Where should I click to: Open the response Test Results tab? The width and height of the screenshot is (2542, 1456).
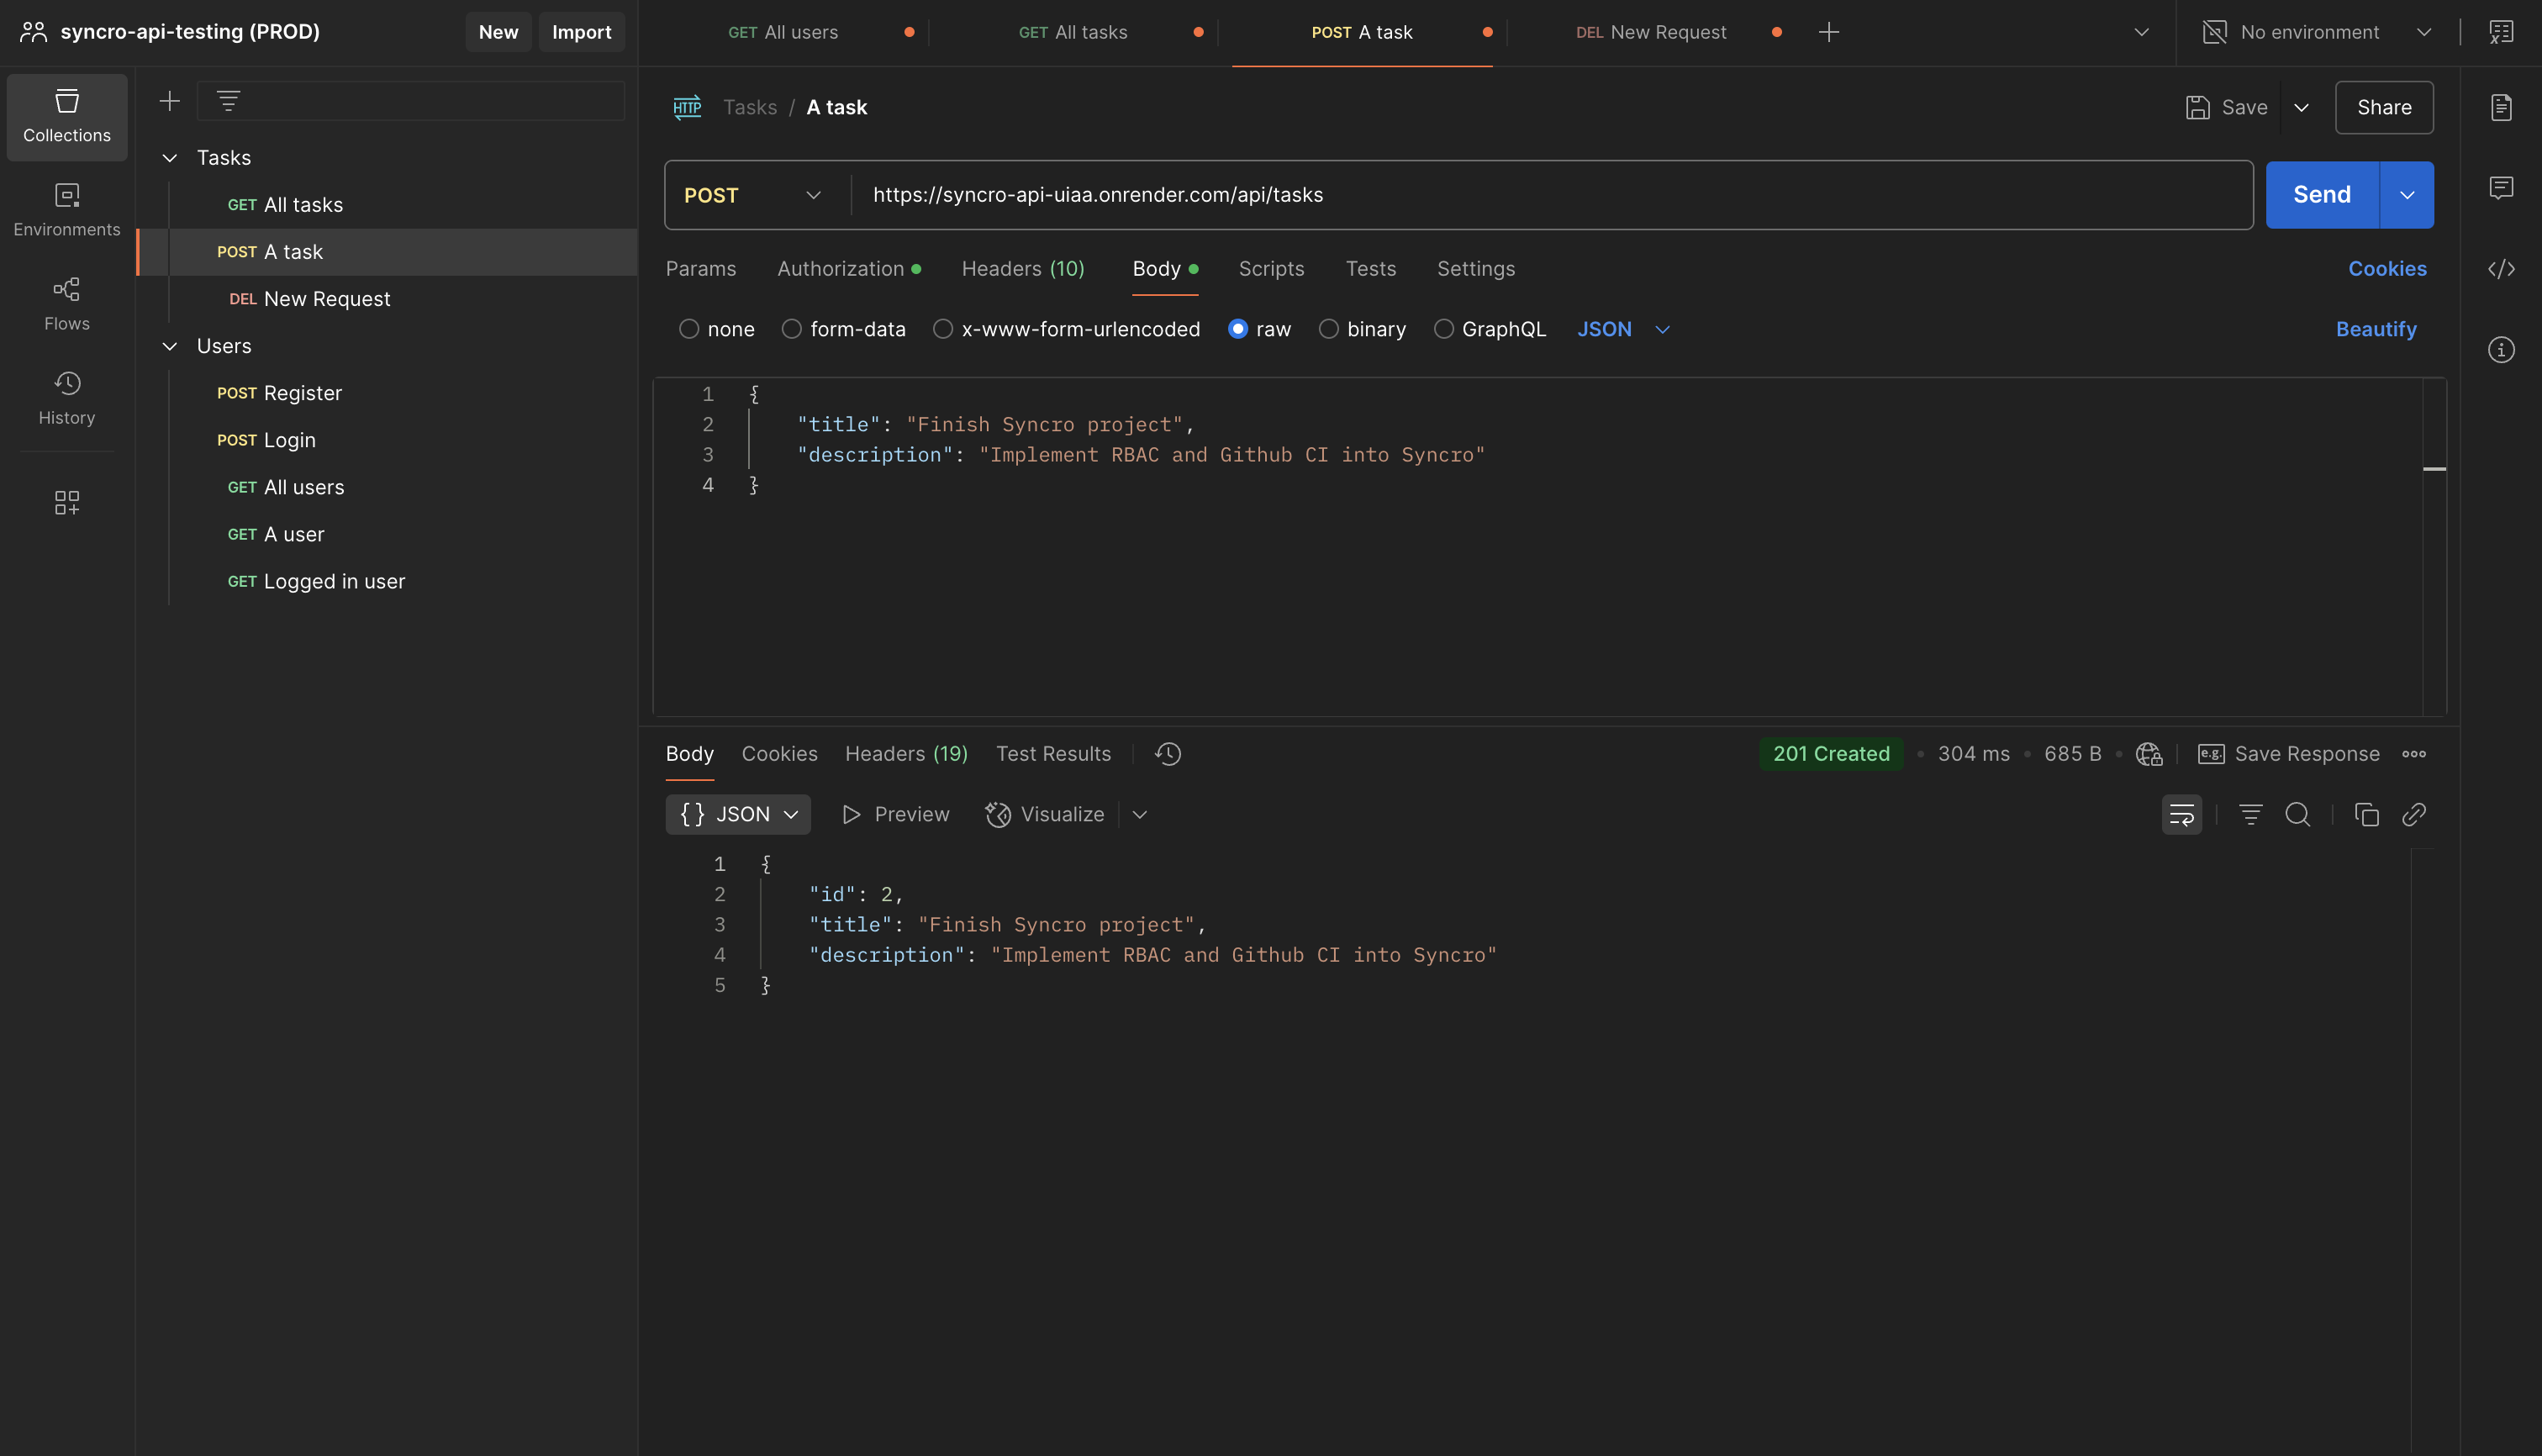tap(1053, 754)
